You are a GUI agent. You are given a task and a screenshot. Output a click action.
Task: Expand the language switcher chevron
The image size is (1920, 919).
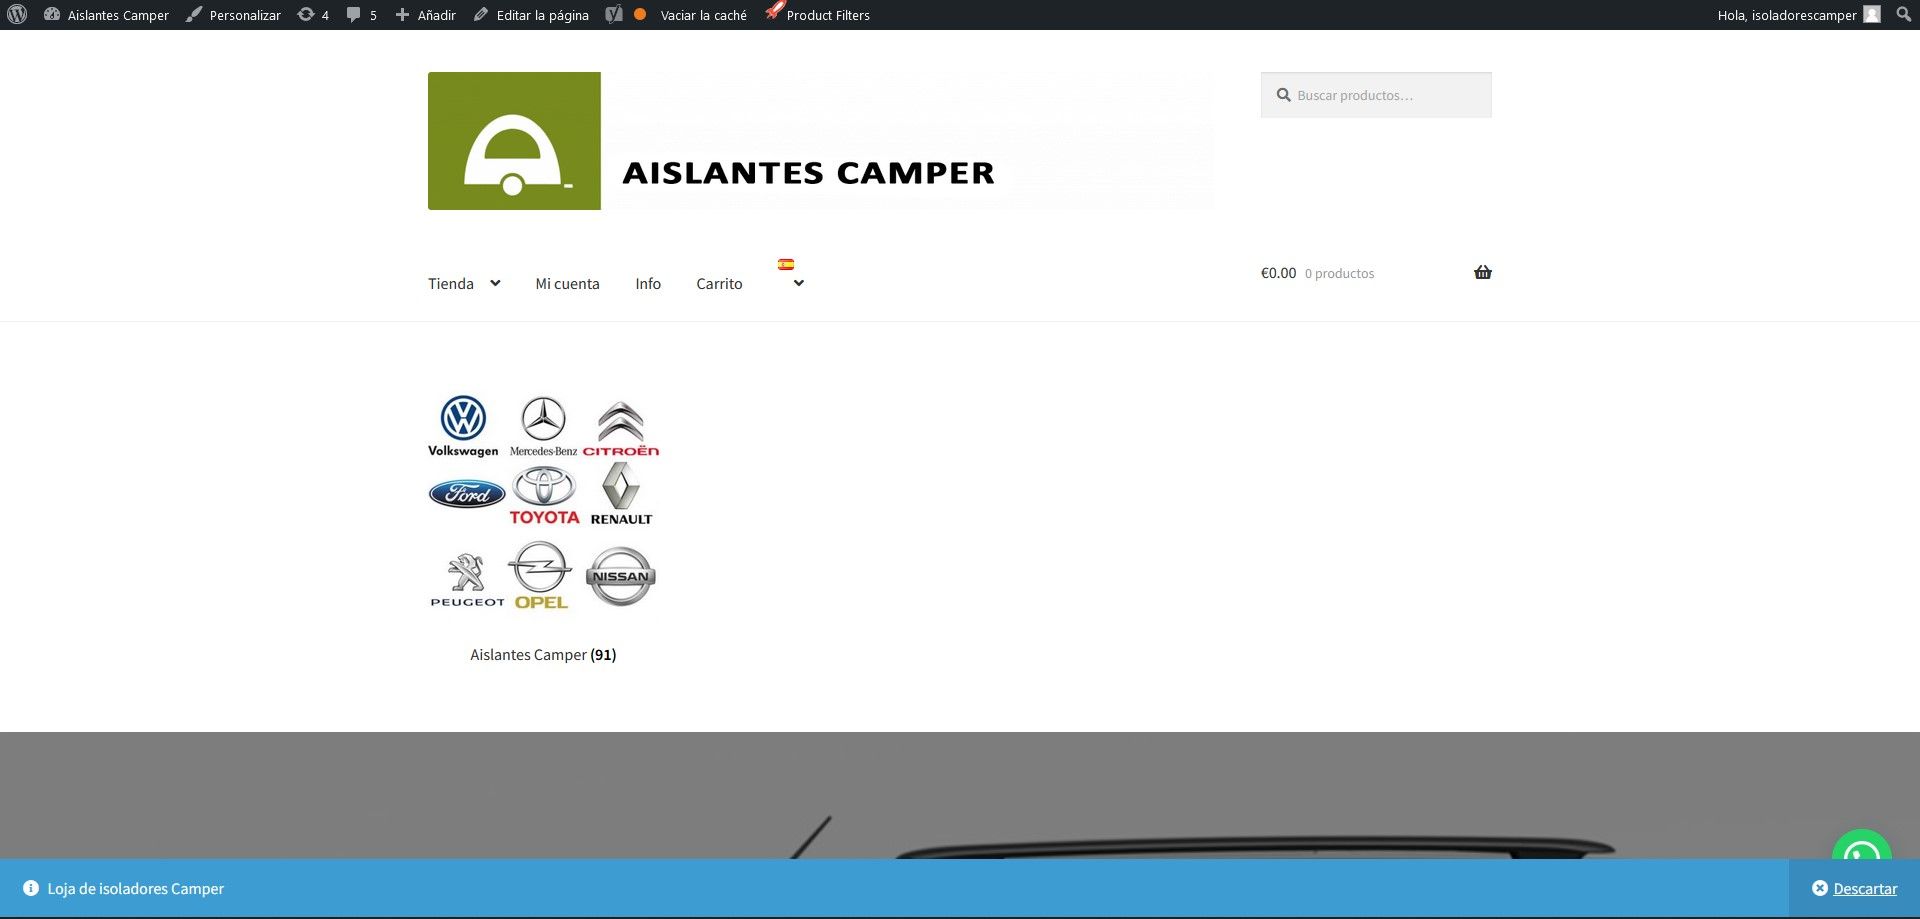[x=798, y=283]
